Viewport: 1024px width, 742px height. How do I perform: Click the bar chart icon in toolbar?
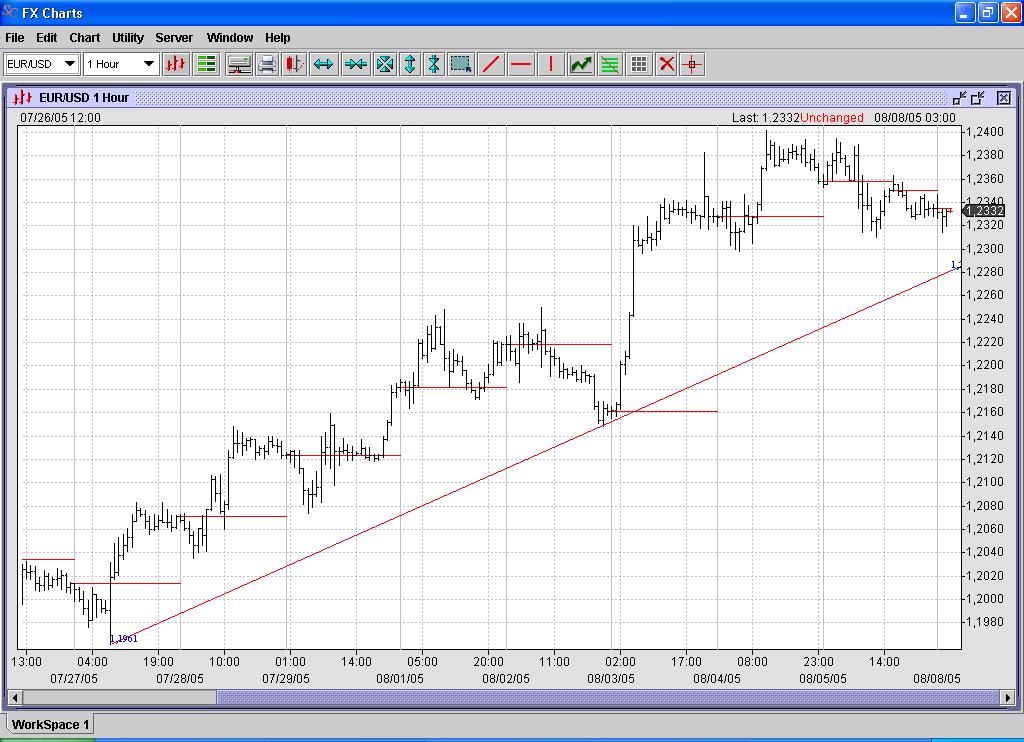(176, 64)
